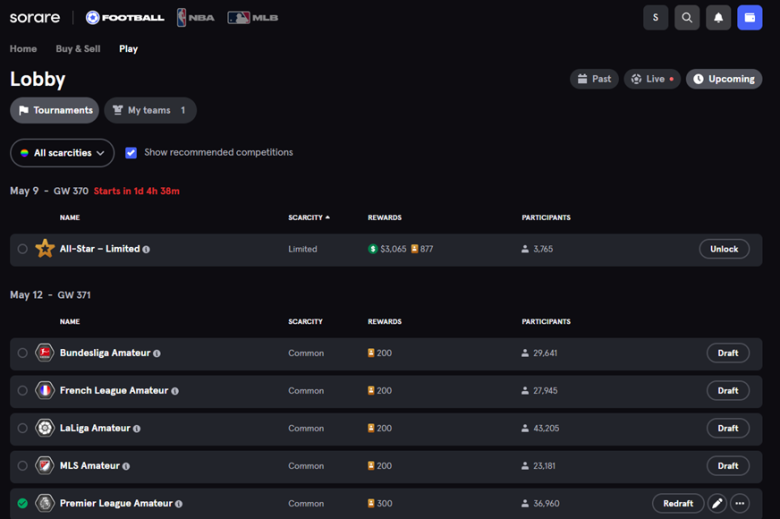Click the 3,765 participants count
The image size is (780, 519).
tap(543, 249)
